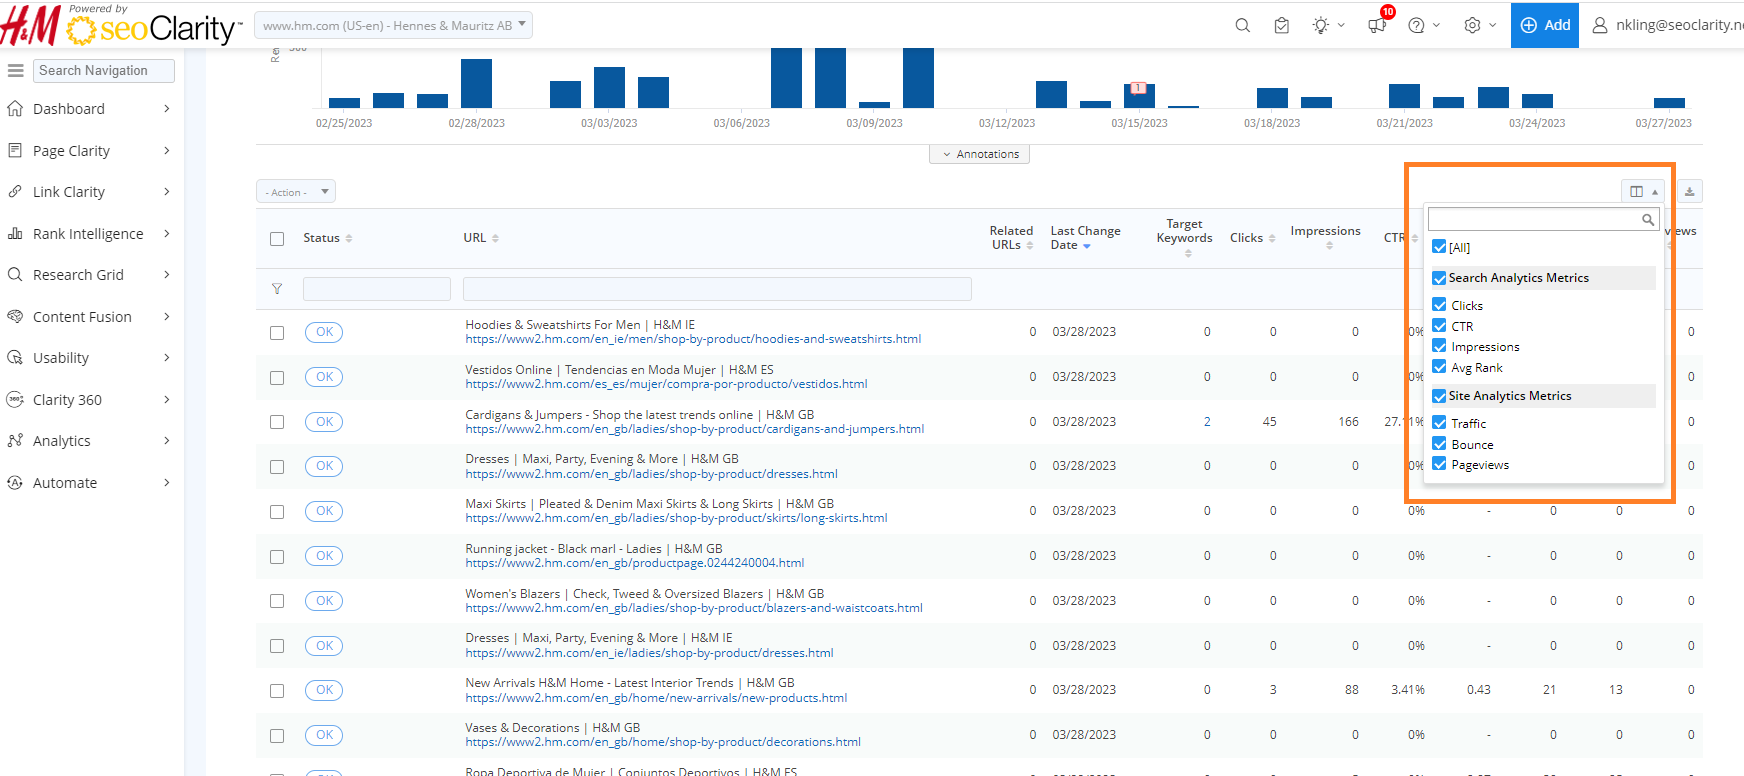This screenshot has width=1744, height=776.
Task: Open the help question mark icon
Action: click(x=1416, y=25)
